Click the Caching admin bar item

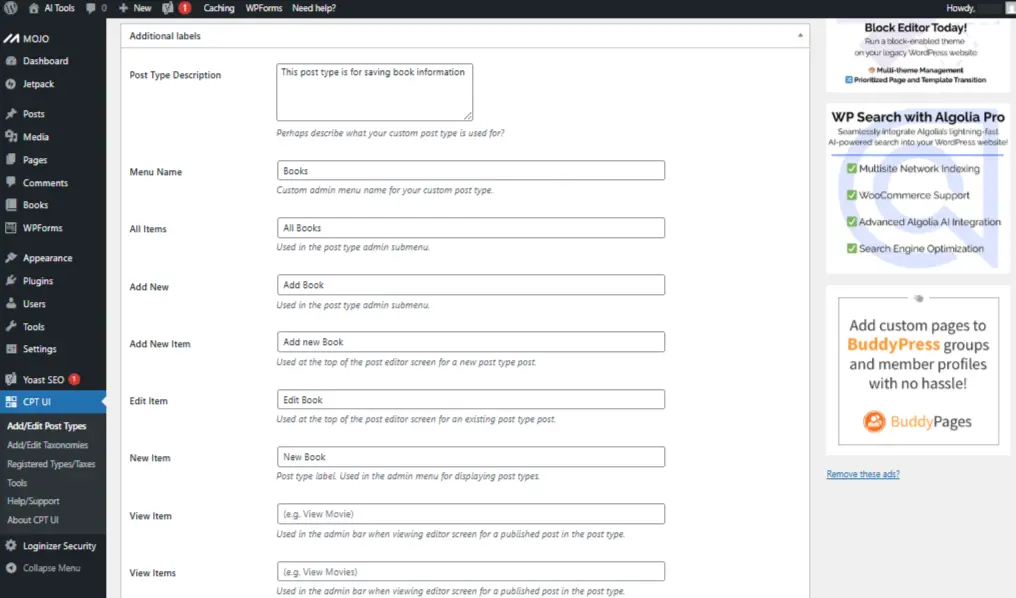coord(219,8)
